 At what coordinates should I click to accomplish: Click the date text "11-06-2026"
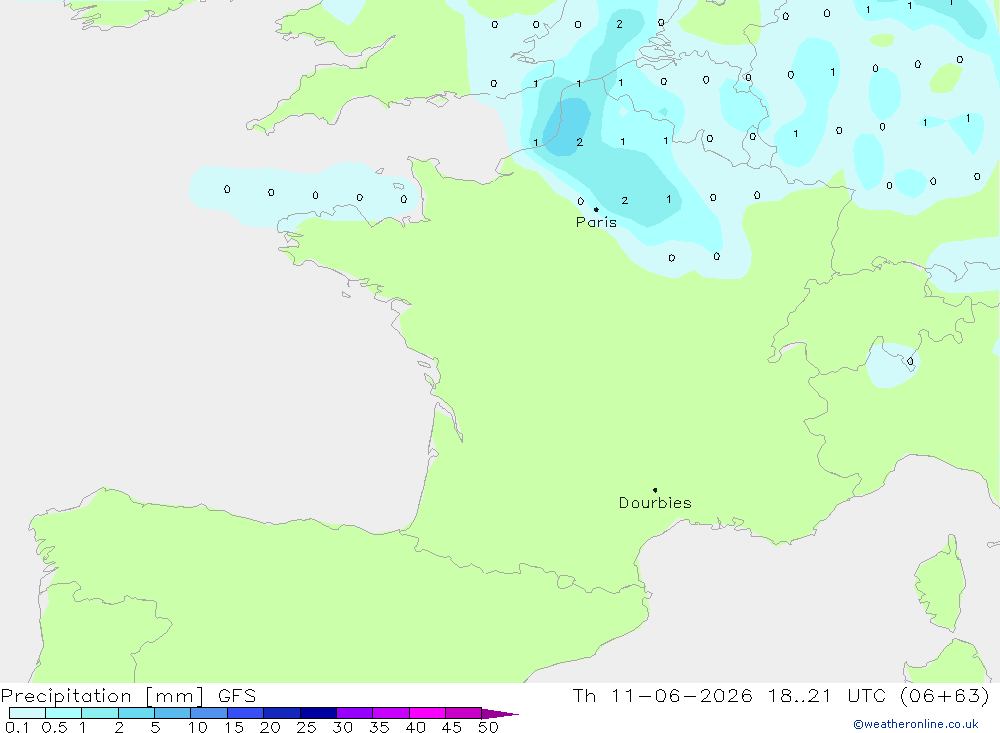pyautogui.click(x=682, y=696)
